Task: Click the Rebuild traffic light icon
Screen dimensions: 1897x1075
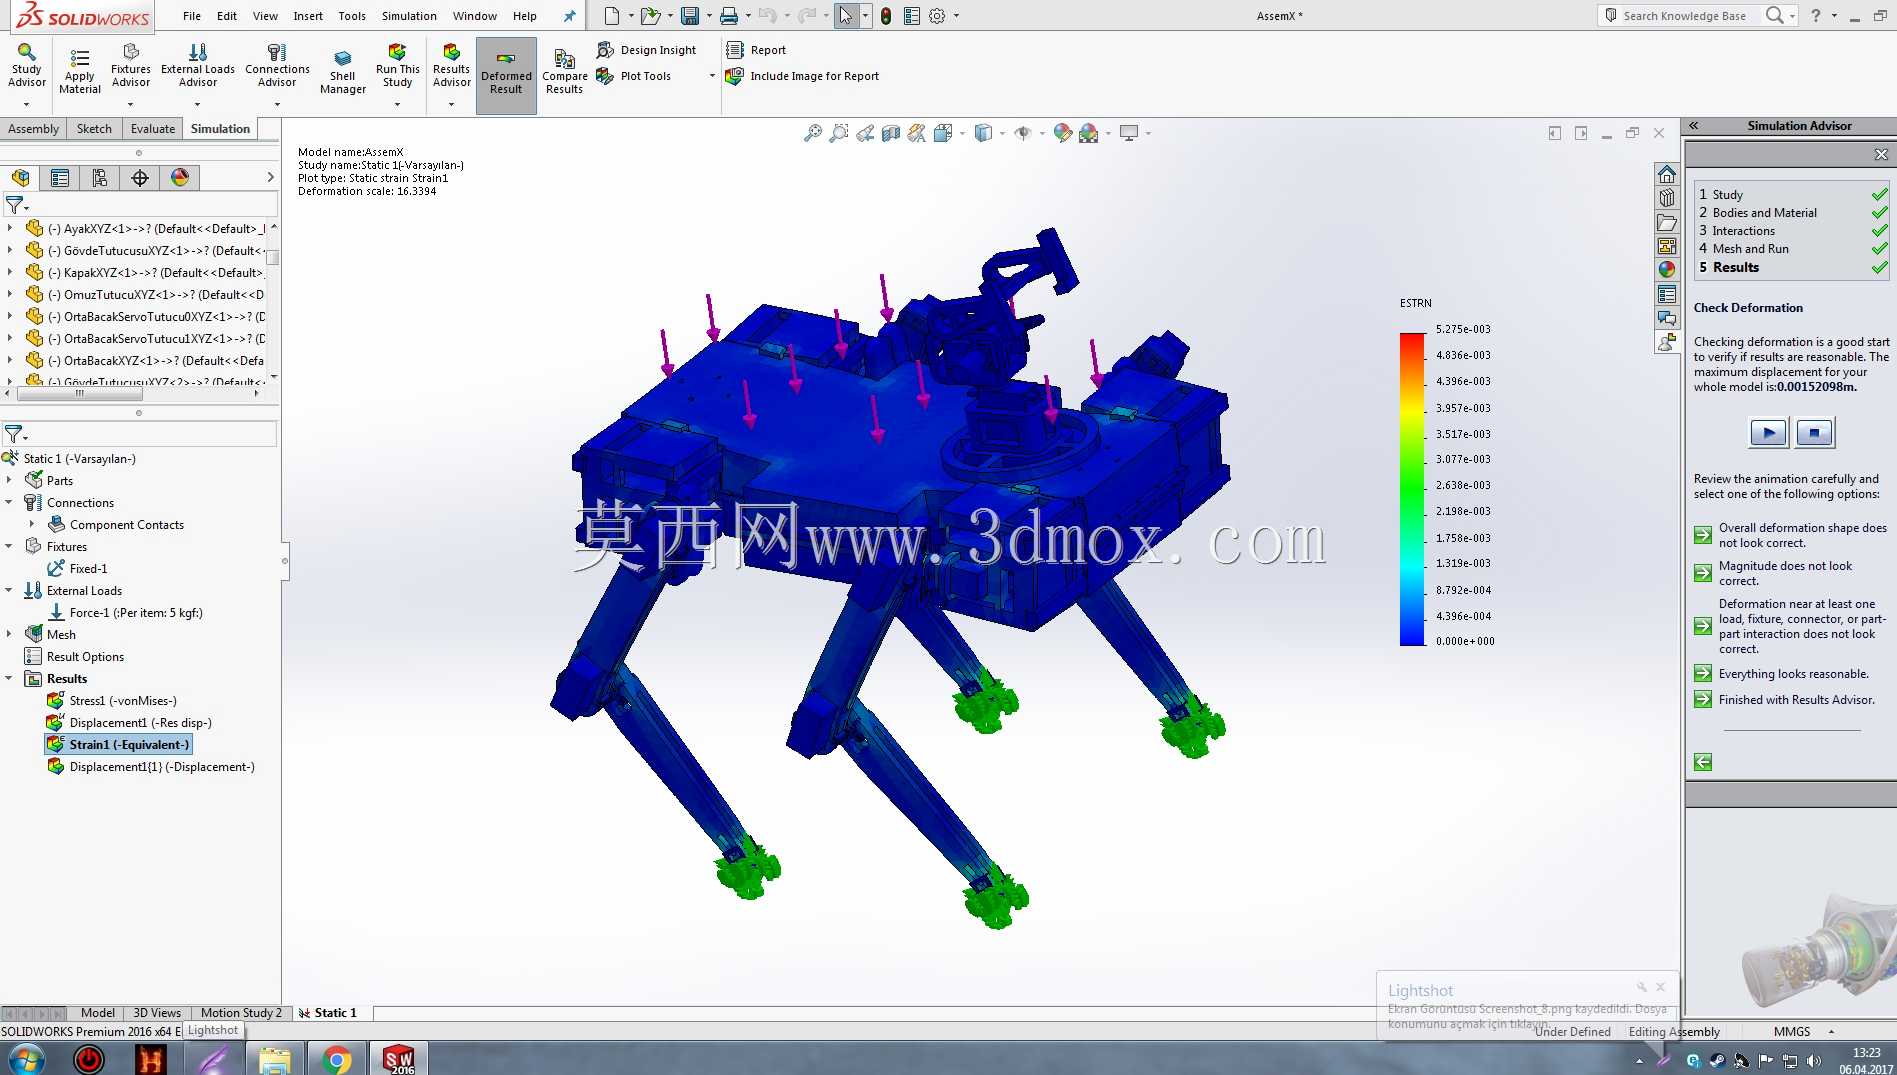Action: coord(886,16)
